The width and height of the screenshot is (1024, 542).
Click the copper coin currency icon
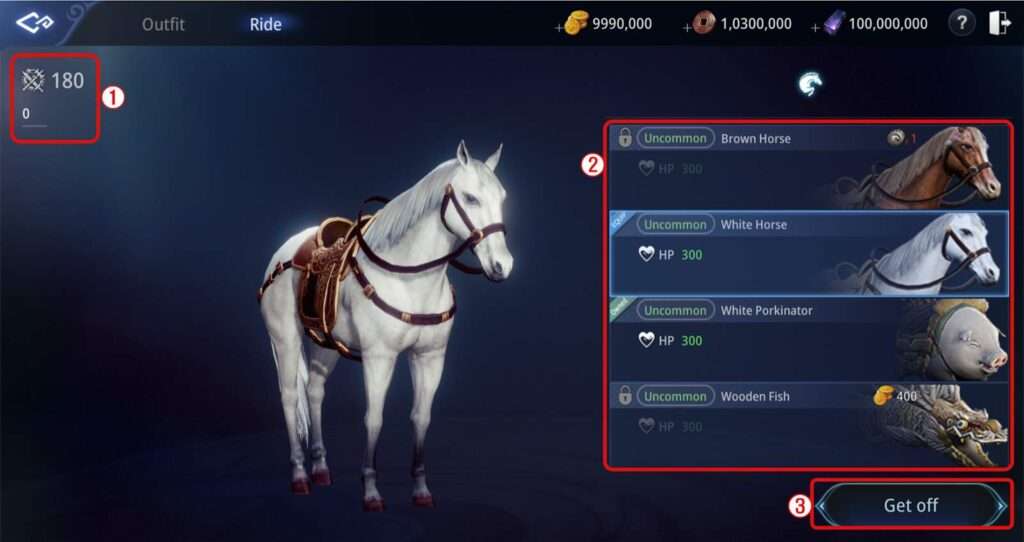click(704, 24)
